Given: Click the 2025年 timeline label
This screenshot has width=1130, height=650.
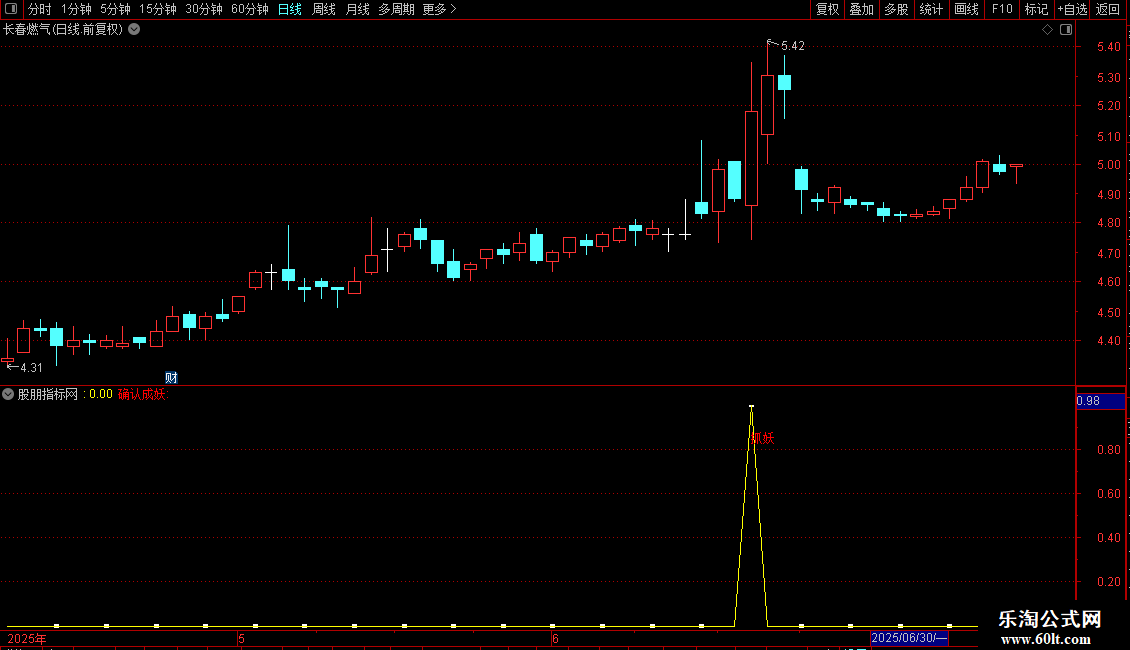Looking at the screenshot, I should click(x=27, y=638).
